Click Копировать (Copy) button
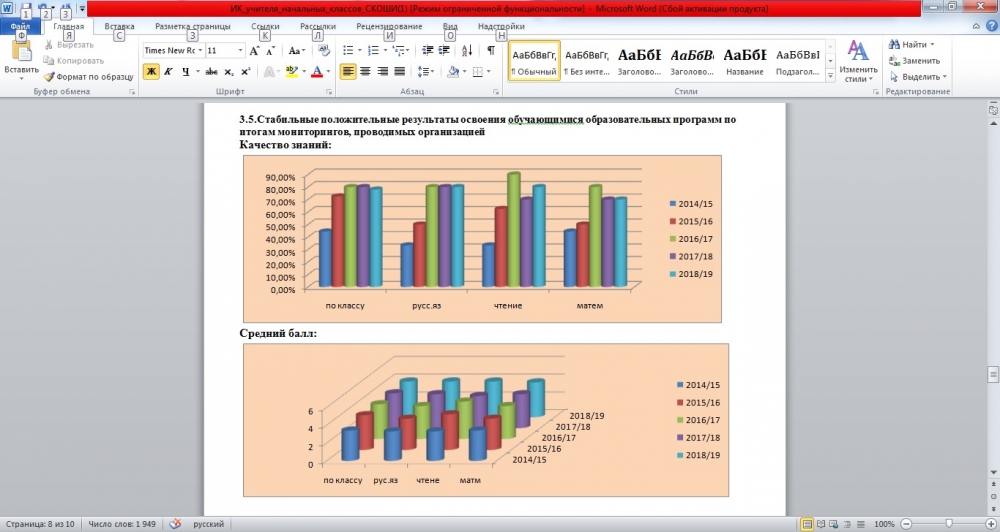The image size is (1000, 532). point(73,61)
